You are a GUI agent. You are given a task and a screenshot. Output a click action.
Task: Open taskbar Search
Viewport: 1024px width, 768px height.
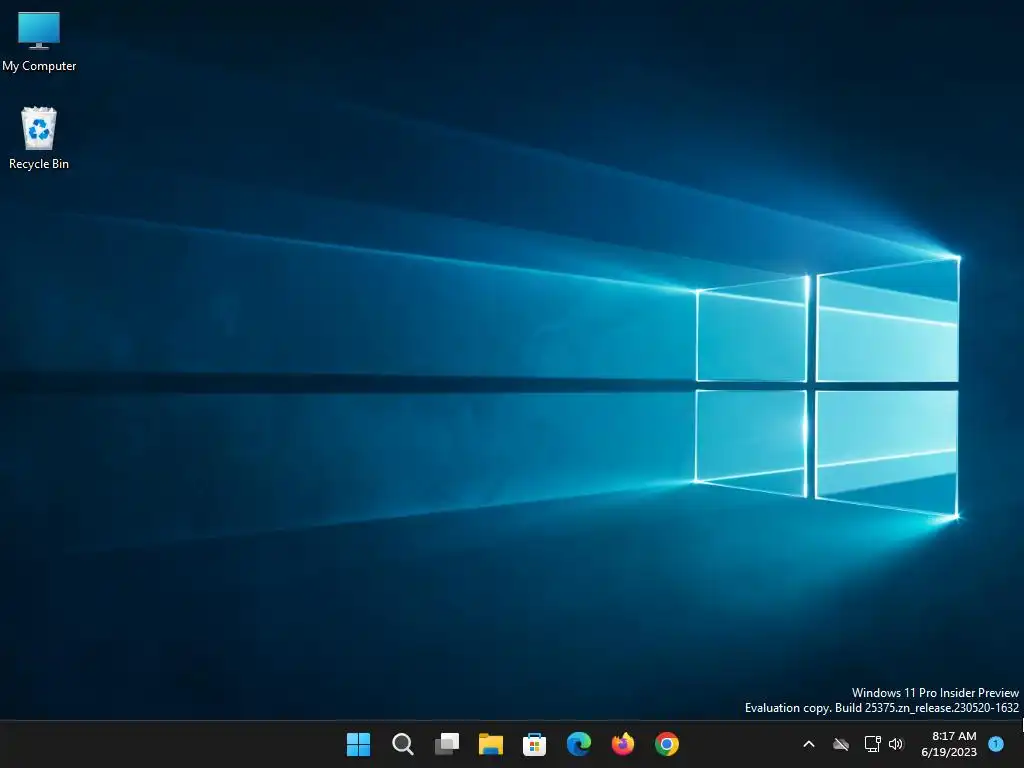coord(402,744)
